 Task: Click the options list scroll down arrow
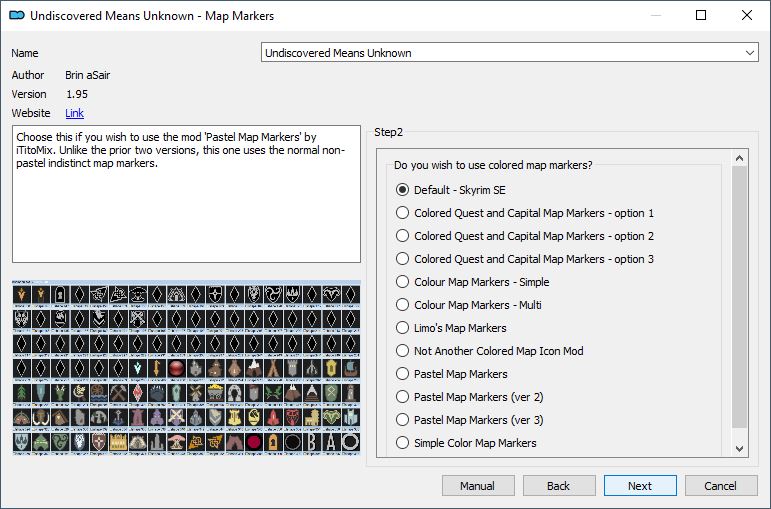(x=740, y=449)
